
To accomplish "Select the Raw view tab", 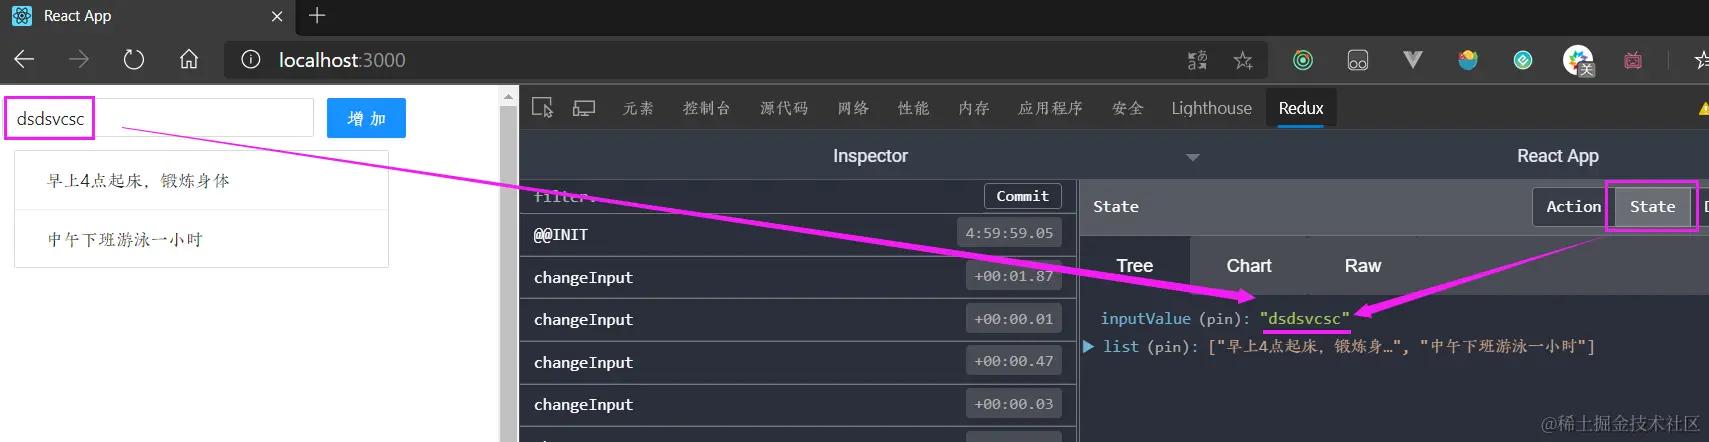I will 1362,266.
